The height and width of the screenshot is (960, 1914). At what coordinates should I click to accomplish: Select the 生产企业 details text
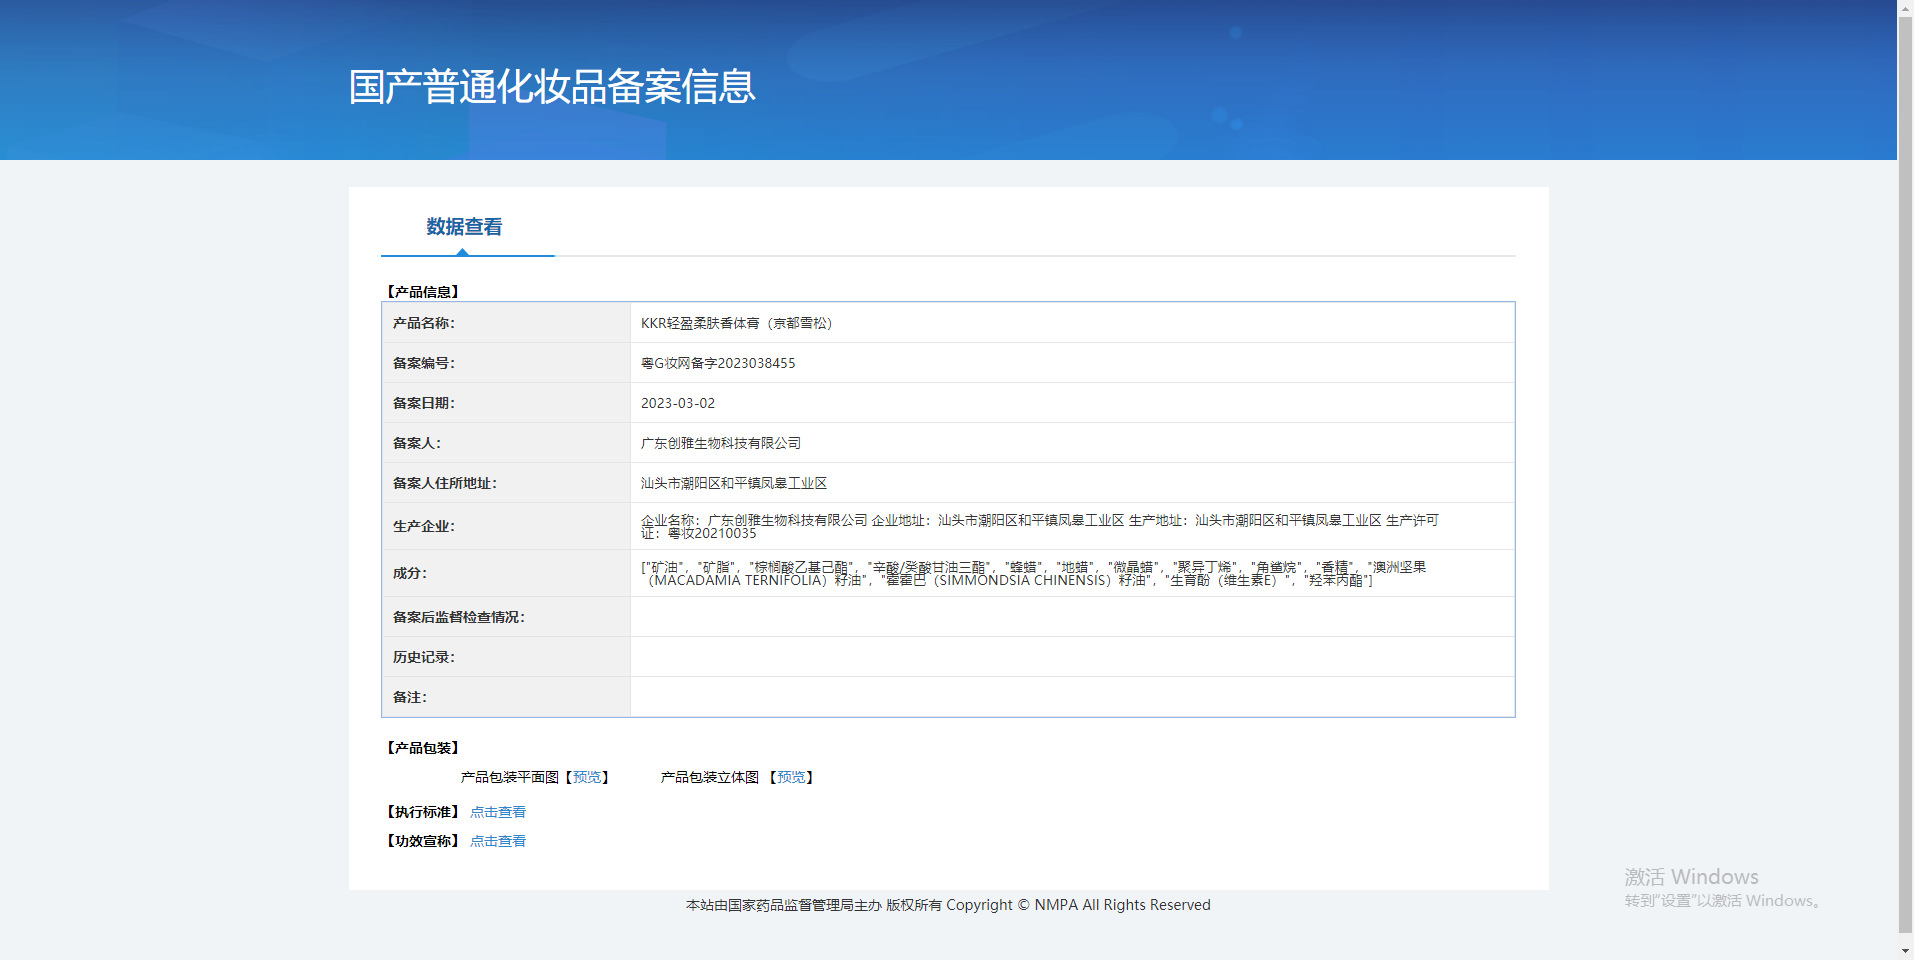click(1040, 526)
